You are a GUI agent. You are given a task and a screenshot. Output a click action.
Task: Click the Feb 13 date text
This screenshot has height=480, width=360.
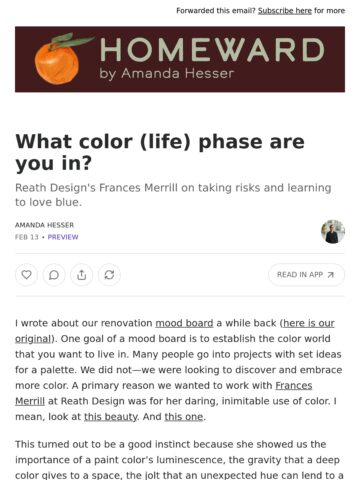point(27,237)
